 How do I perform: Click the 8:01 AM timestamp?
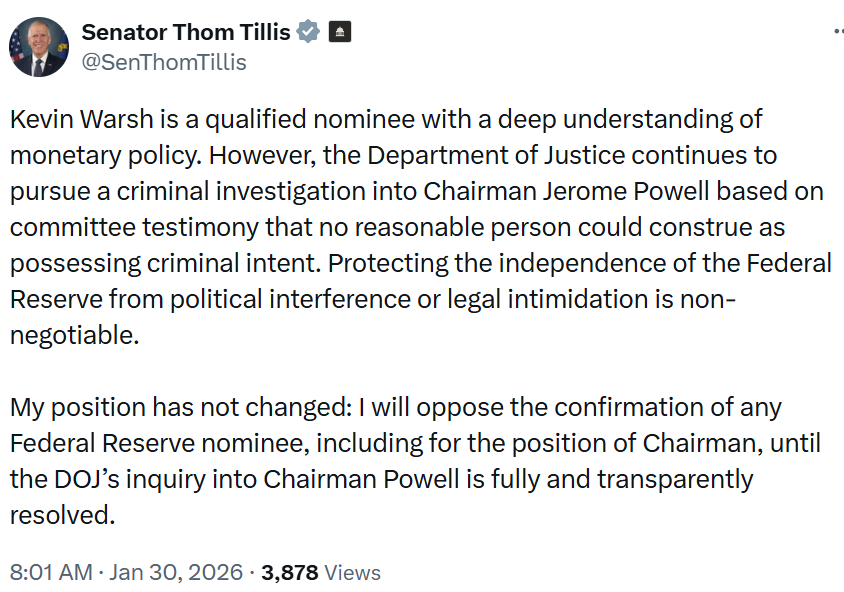tap(51, 573)
